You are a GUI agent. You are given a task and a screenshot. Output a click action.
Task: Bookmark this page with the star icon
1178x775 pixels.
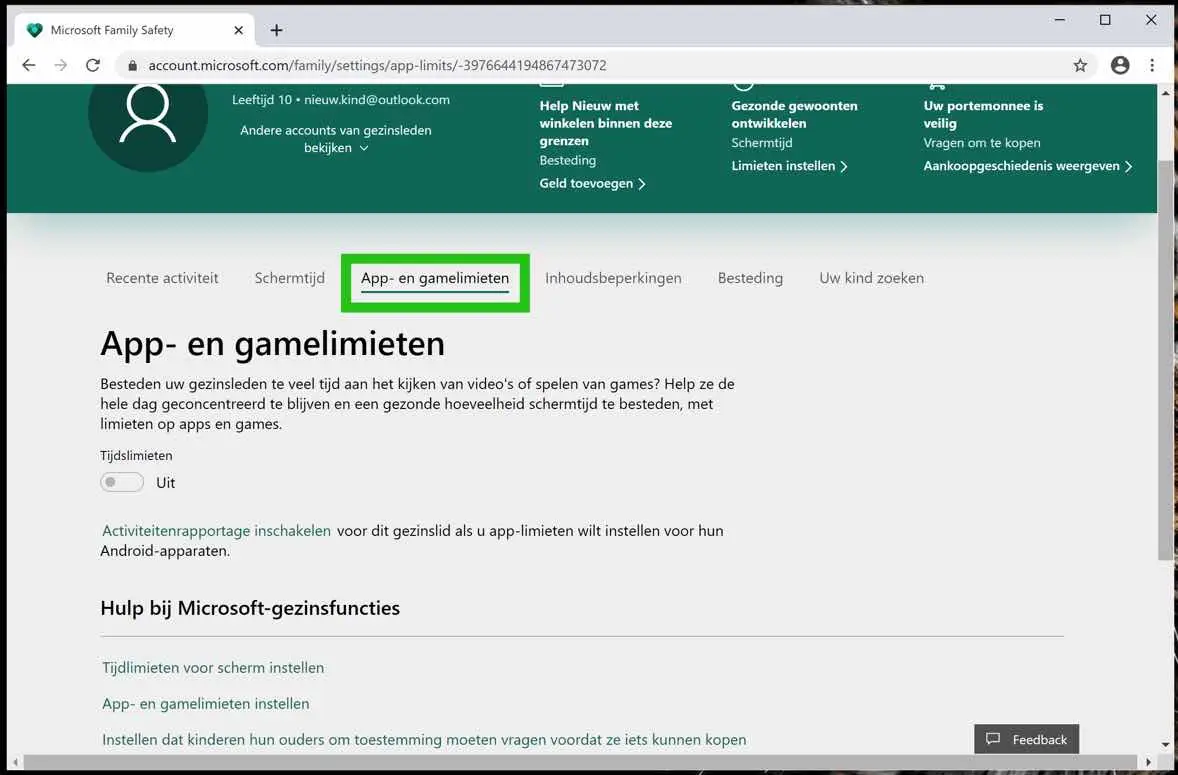(x=1080, y=65)
